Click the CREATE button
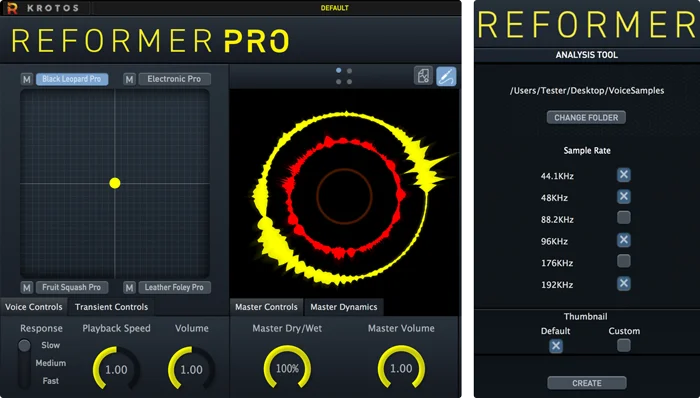Viewport: 700px width, 398px height. 587,383
